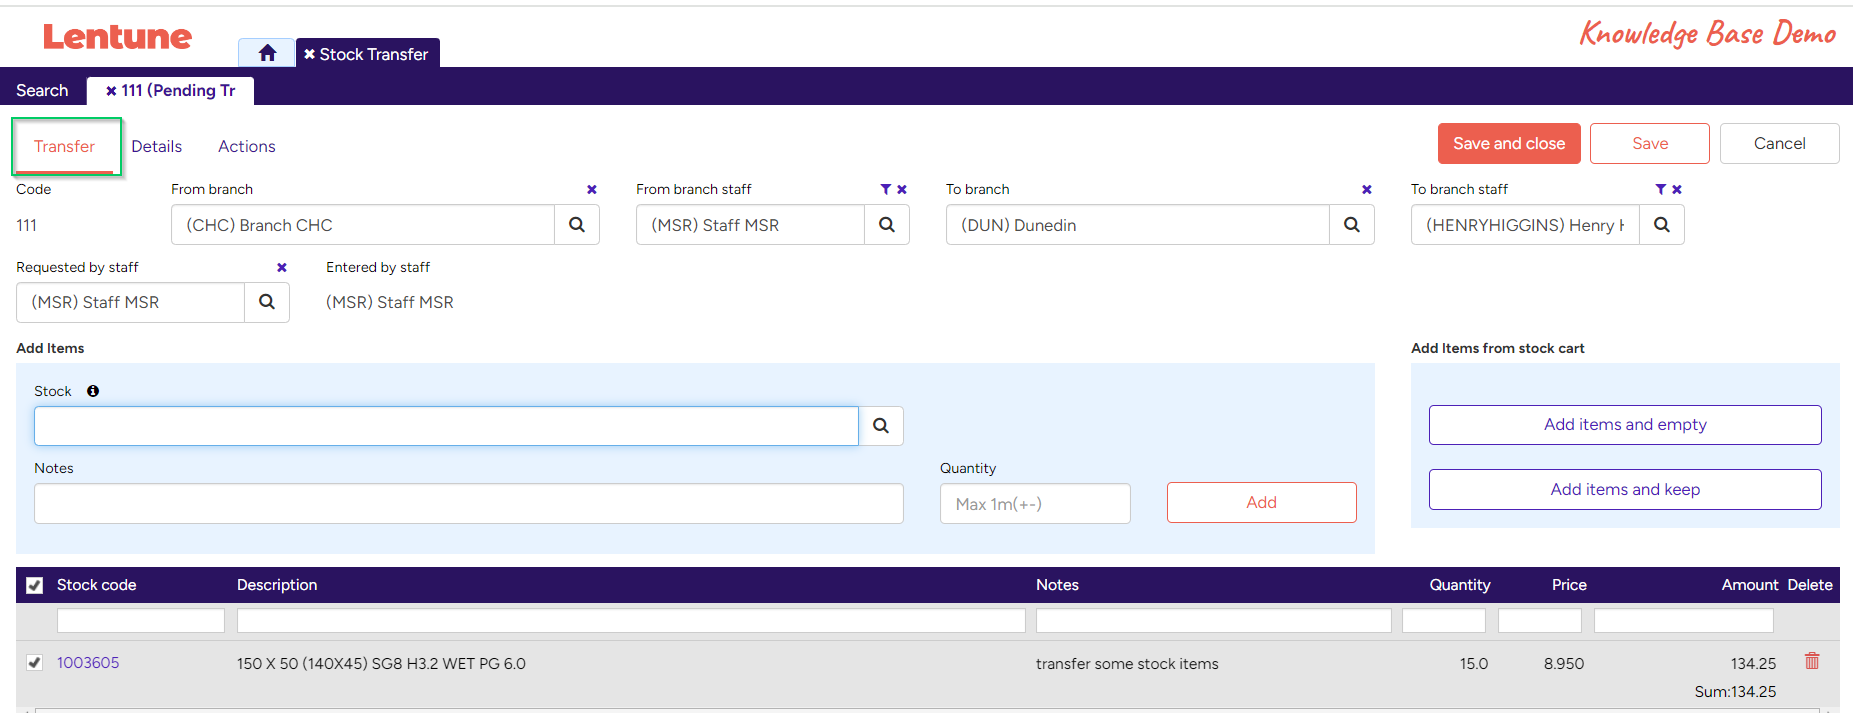Open To branch lookup magnifier
Viewport: 1853px width, 713px height.
1352,225
